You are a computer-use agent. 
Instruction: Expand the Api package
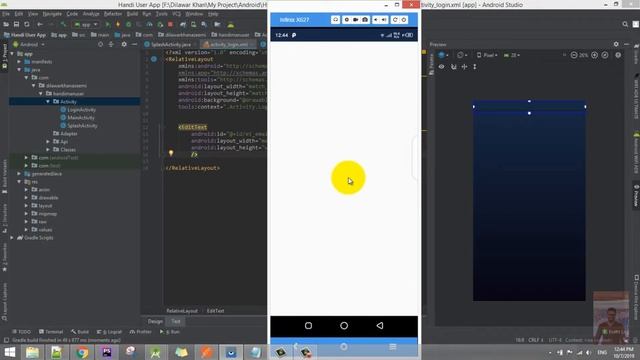48,142
